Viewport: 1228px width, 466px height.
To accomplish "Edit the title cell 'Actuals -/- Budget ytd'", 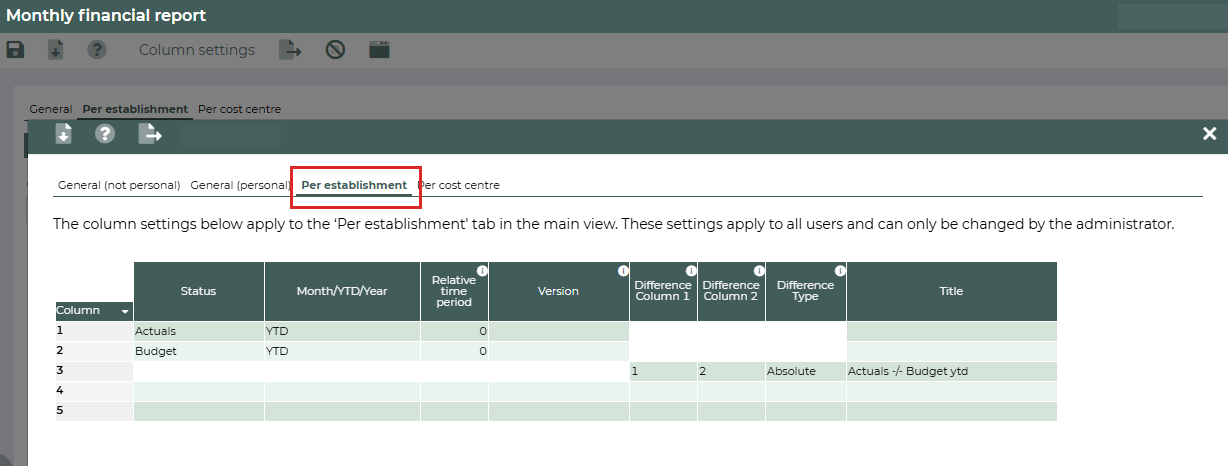I will pyautogui.click(x=950, y=371).
